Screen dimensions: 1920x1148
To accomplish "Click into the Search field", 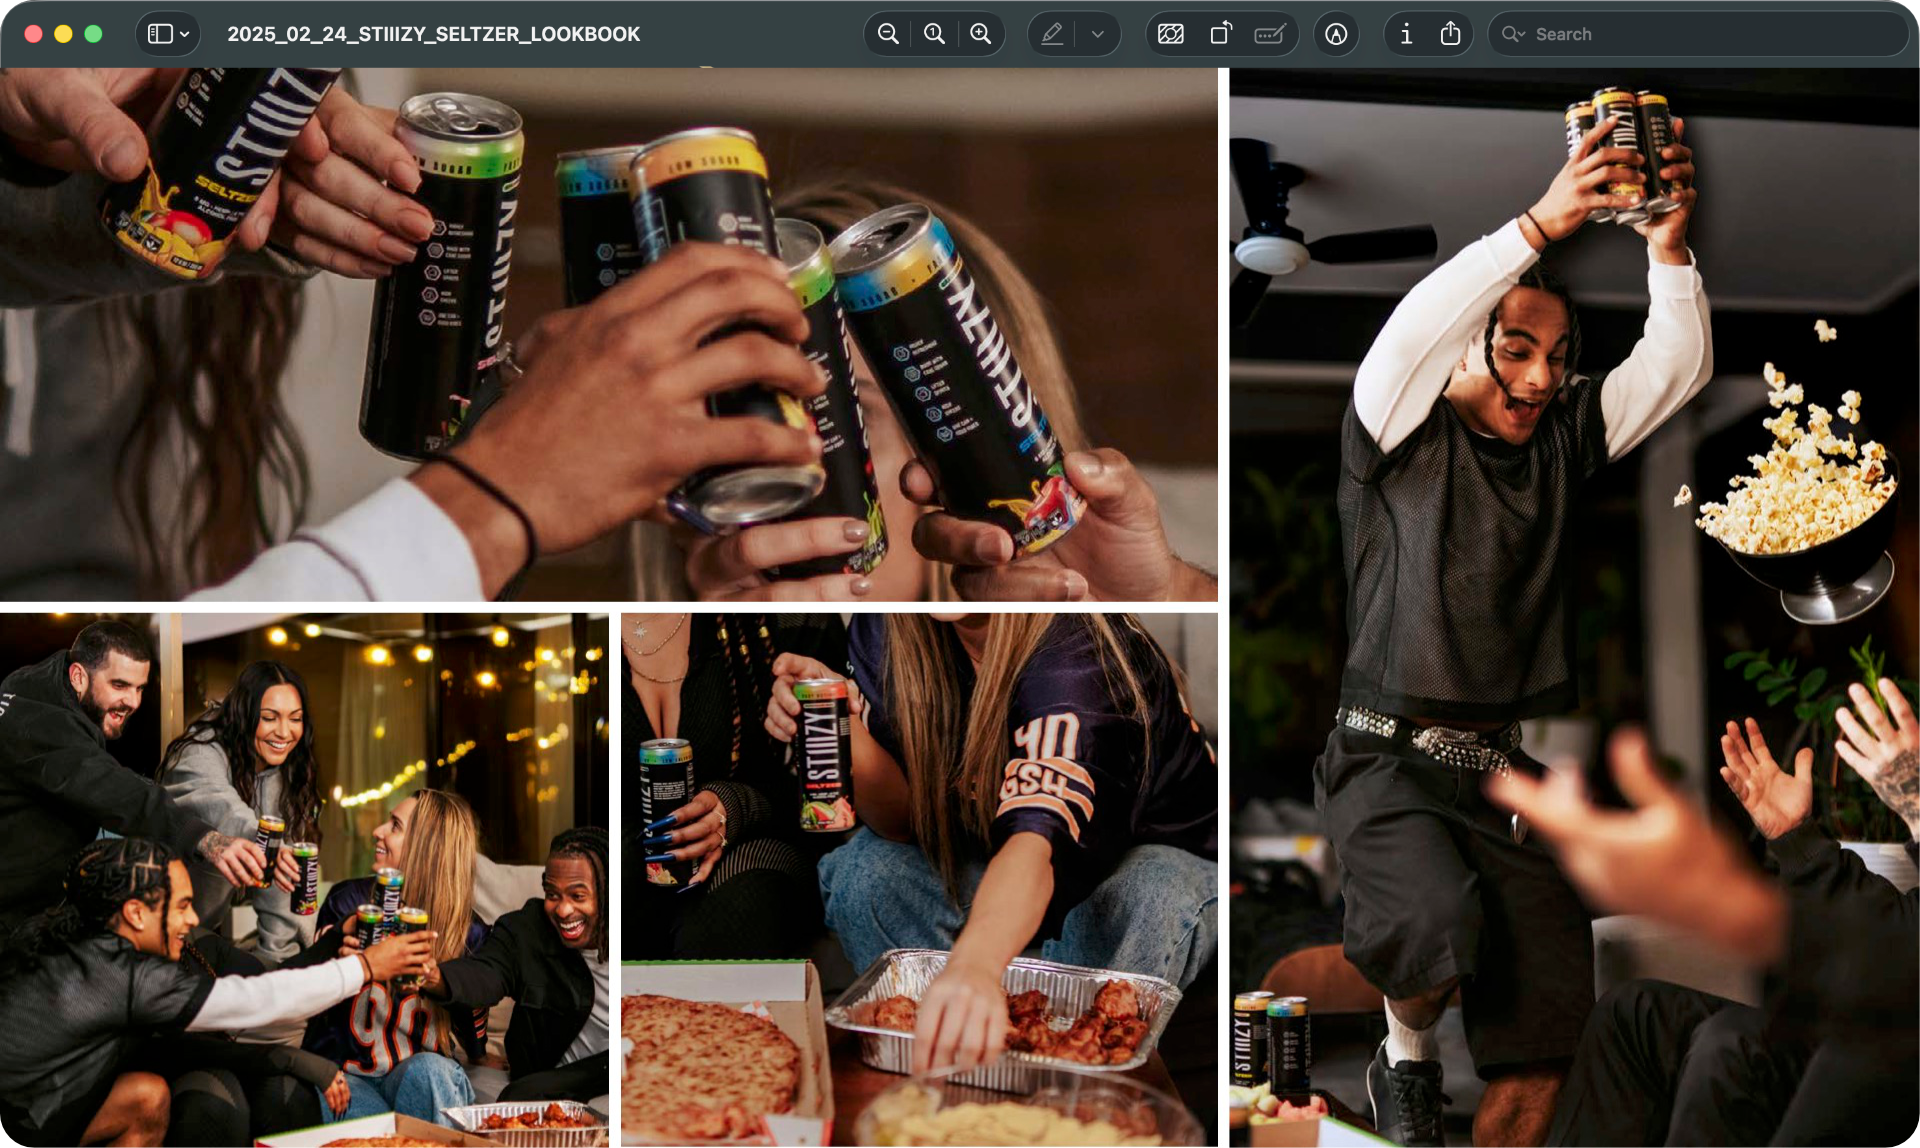I will coord(1700,33).
